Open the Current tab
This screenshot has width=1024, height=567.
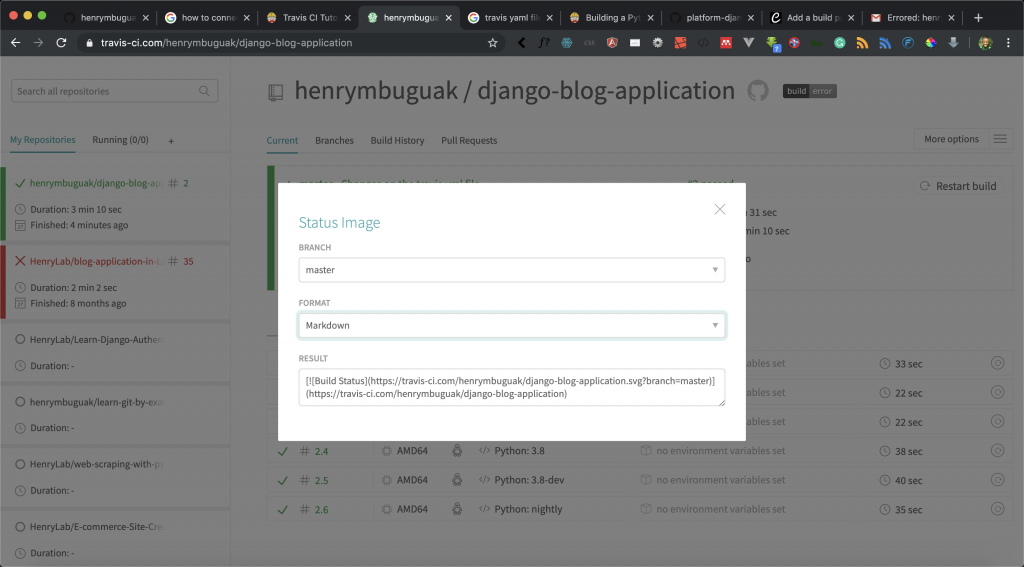pos(282,140)
